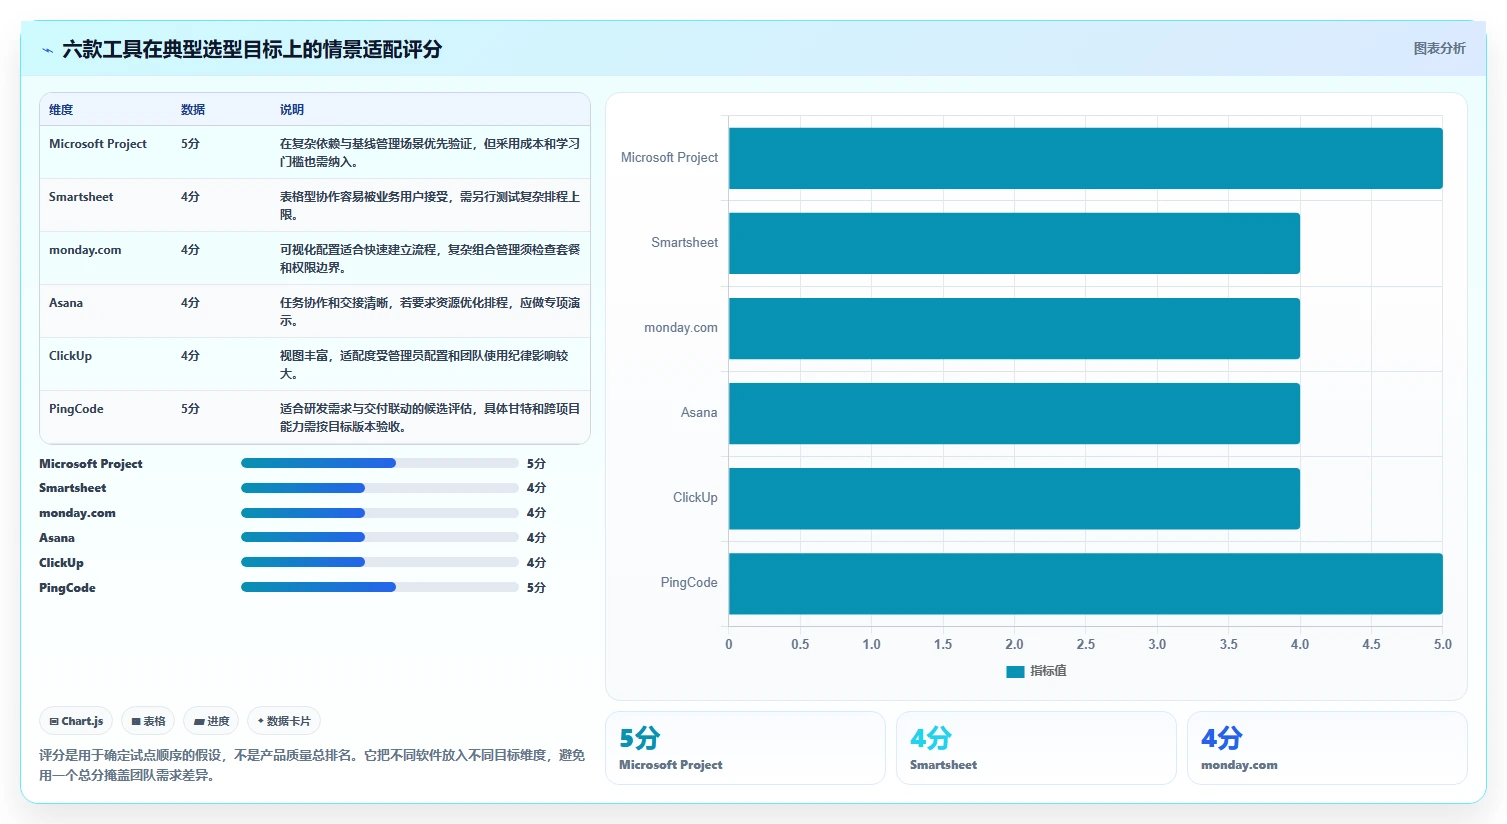This screenshot has width=1507, height=824.
Task: Click the Chart.js tag chip
Action: [76, 721]
